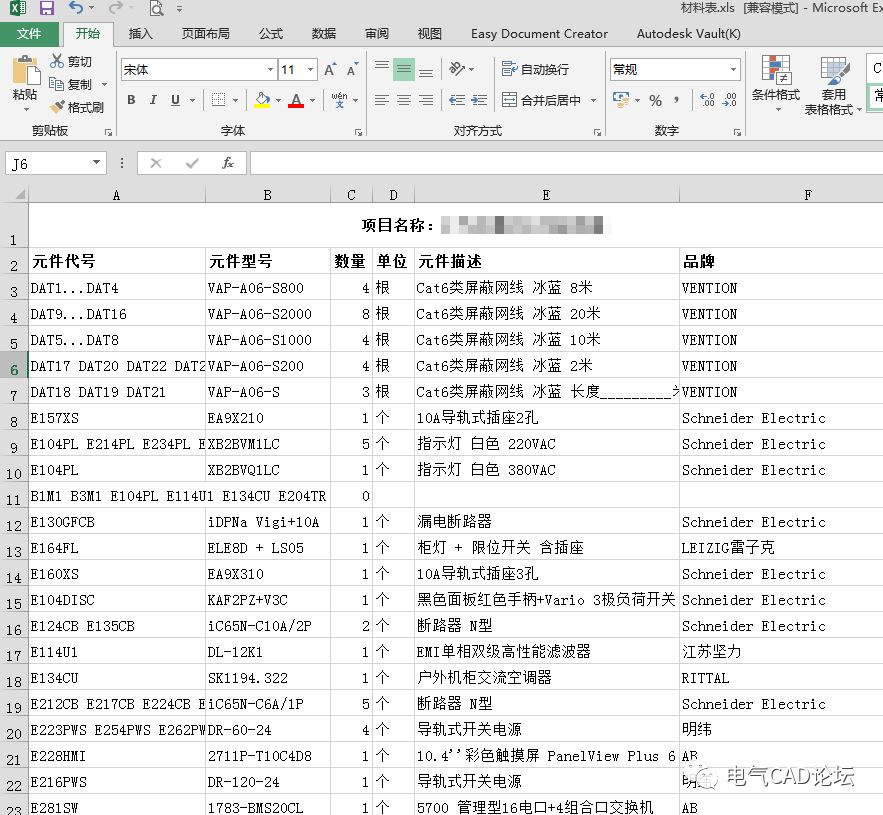Apply red font color A
Screen dimensions: 883x815
(x=296, y=100)
